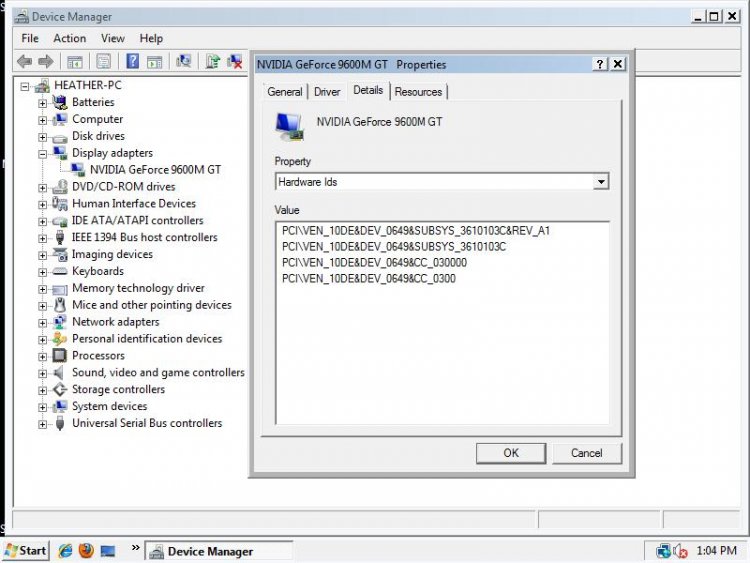Expand the Computer node
The height and width of the screenshot is (563, 750).
[x=43, y=120]
